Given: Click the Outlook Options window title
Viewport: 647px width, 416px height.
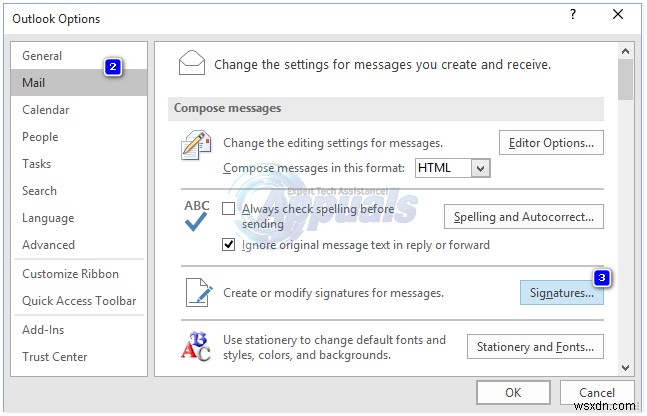Looking at the screenshot, I should pyautogui.click(x=56, y=19).
